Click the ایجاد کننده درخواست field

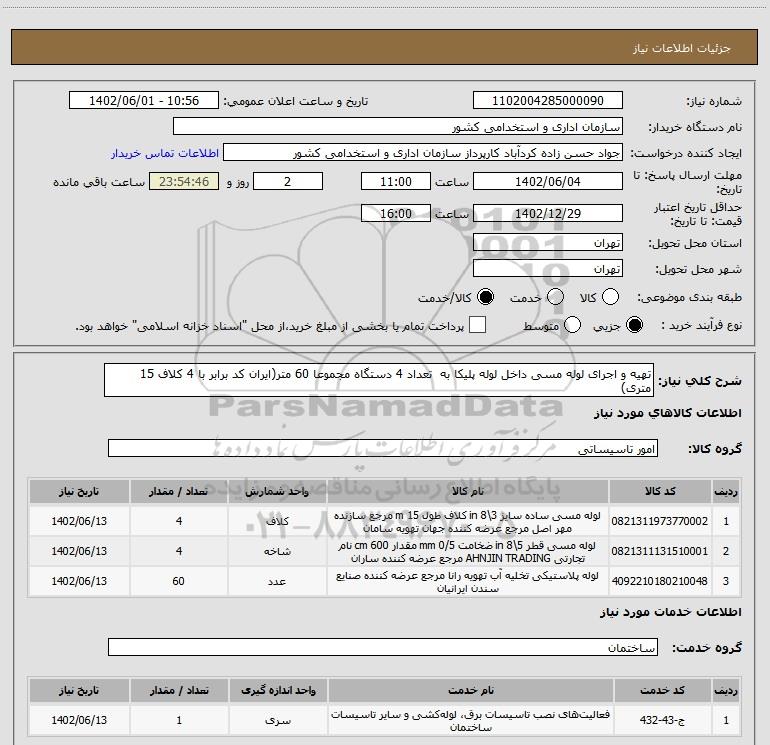[x=421, y=154]
